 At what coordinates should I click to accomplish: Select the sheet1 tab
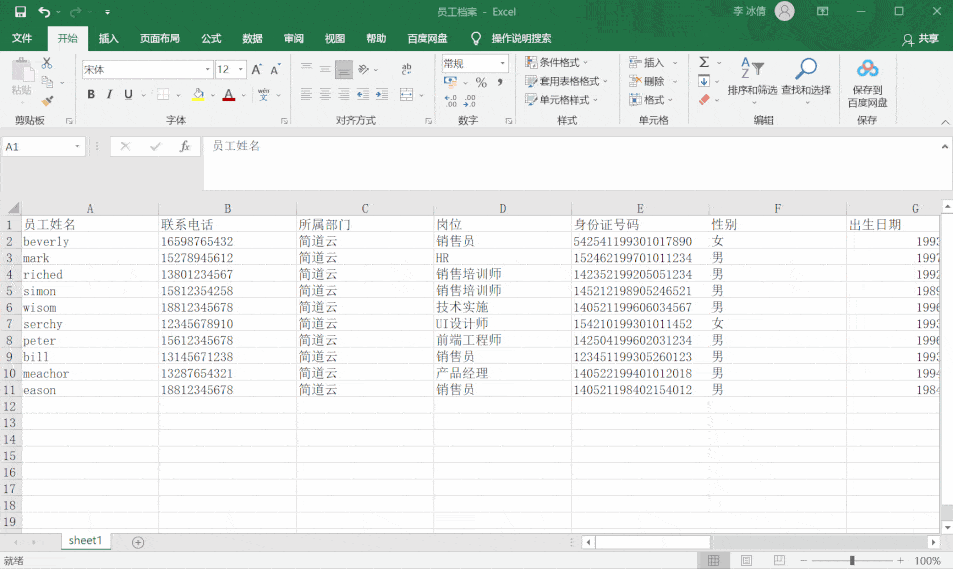click(85, 540)
